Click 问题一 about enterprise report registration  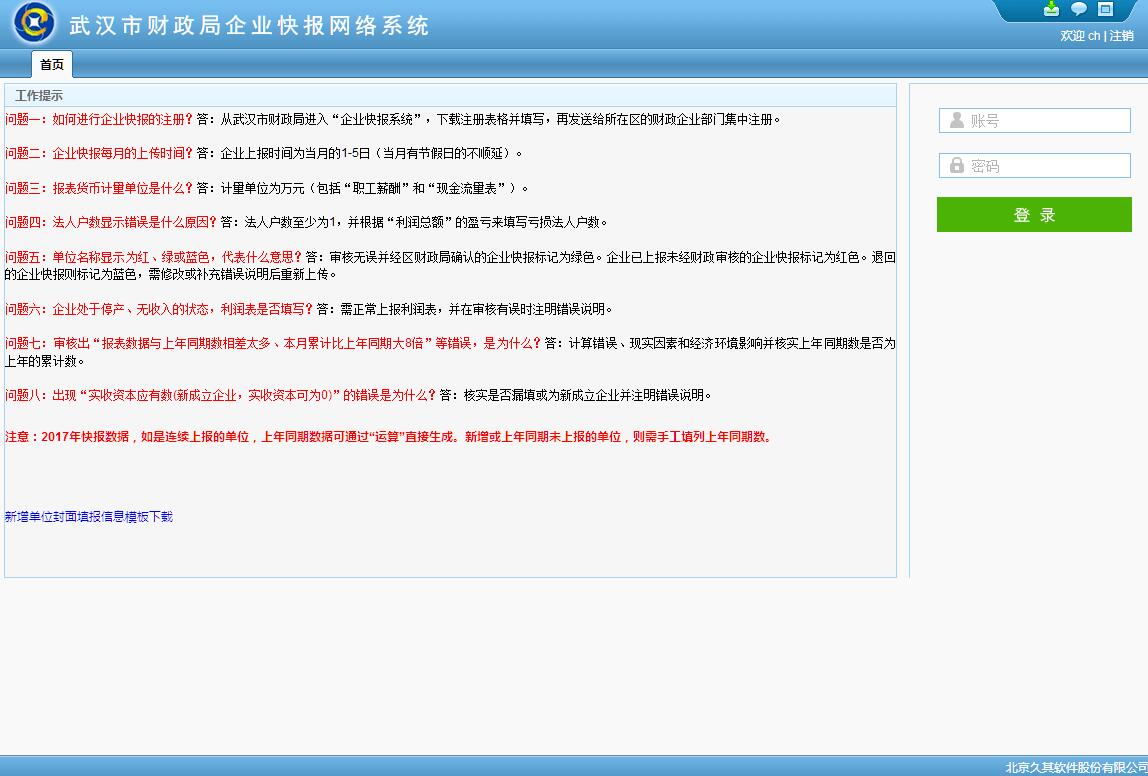pos(98,119)
